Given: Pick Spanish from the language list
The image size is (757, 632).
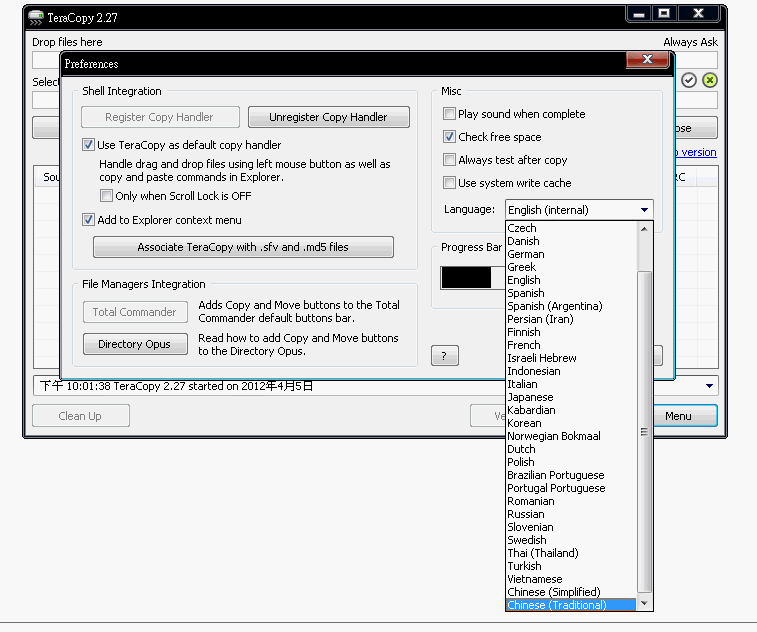Looking at the screenshot, I should [571, 293].
